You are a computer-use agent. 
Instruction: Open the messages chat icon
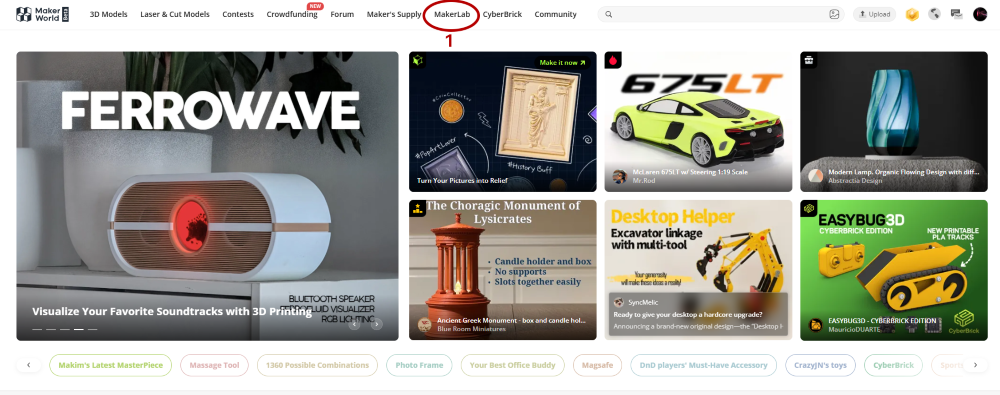956,14
